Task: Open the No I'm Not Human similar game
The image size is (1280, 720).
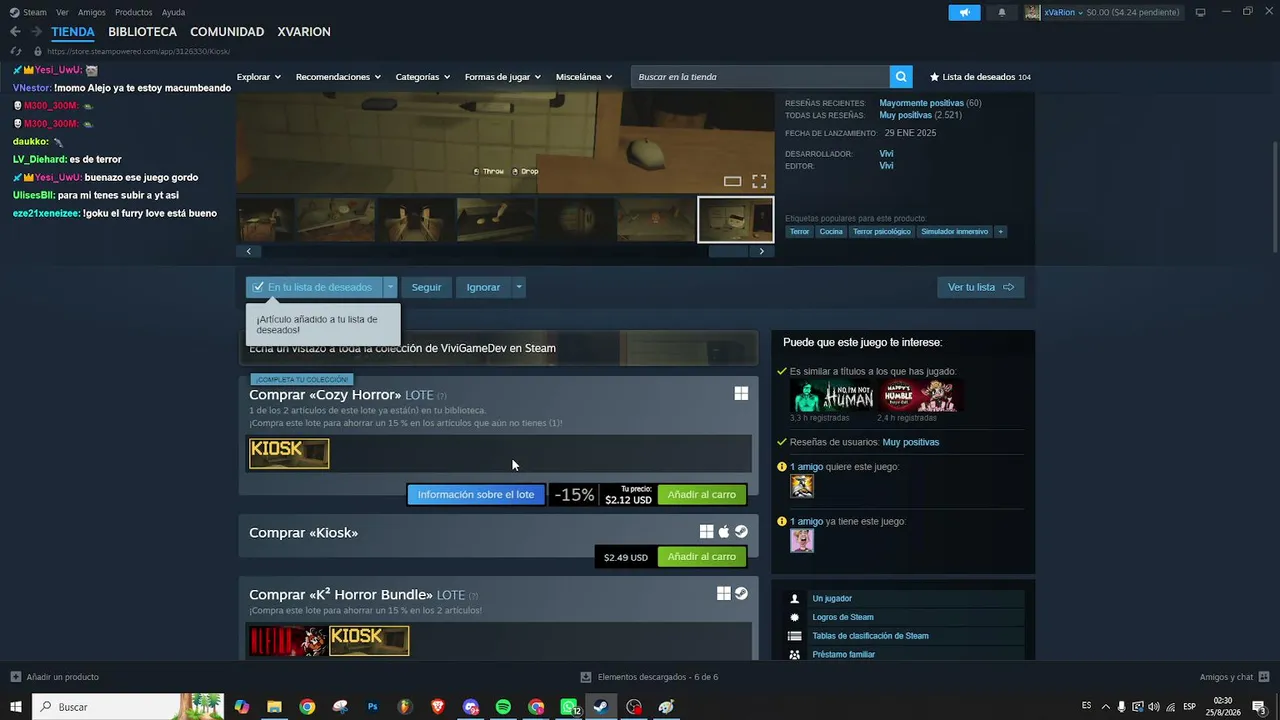Action: 833,396
